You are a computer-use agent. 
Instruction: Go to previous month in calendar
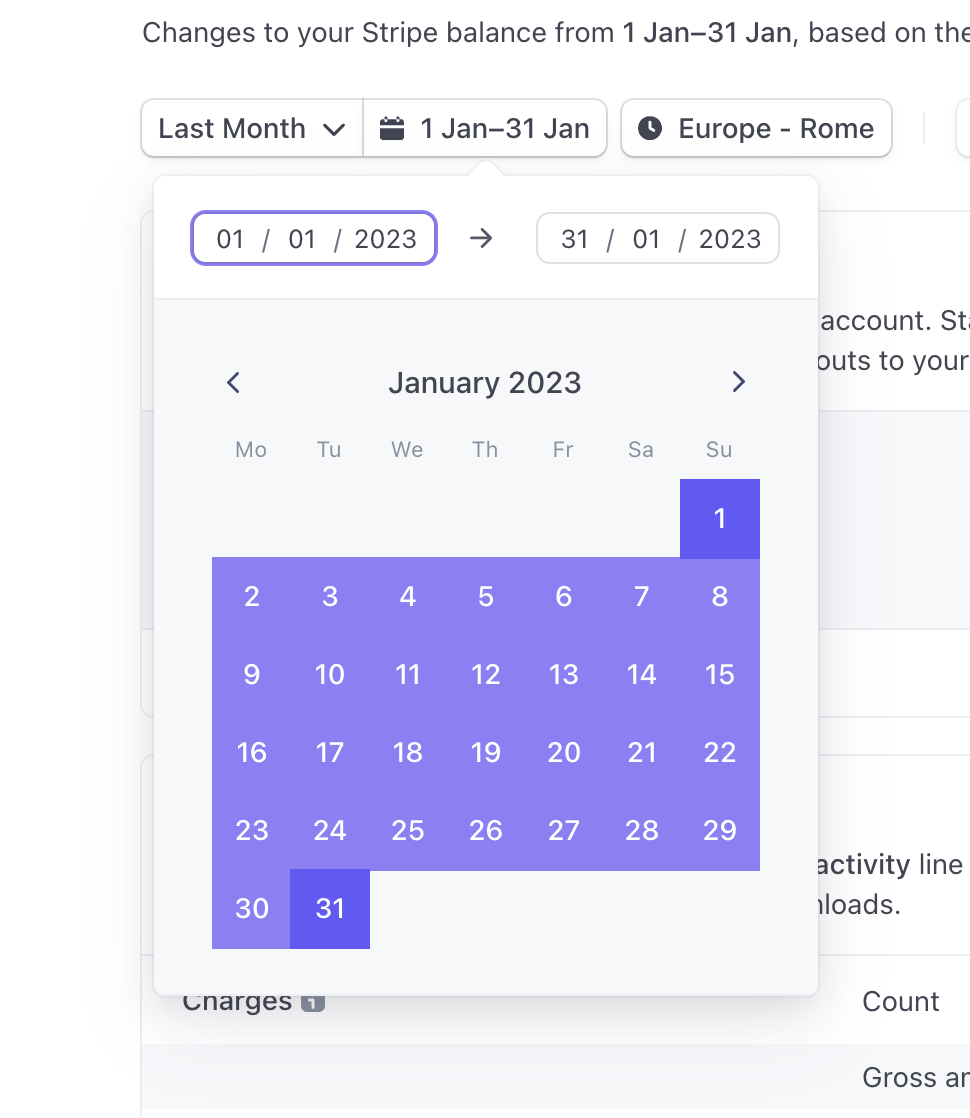coord(234,382)
